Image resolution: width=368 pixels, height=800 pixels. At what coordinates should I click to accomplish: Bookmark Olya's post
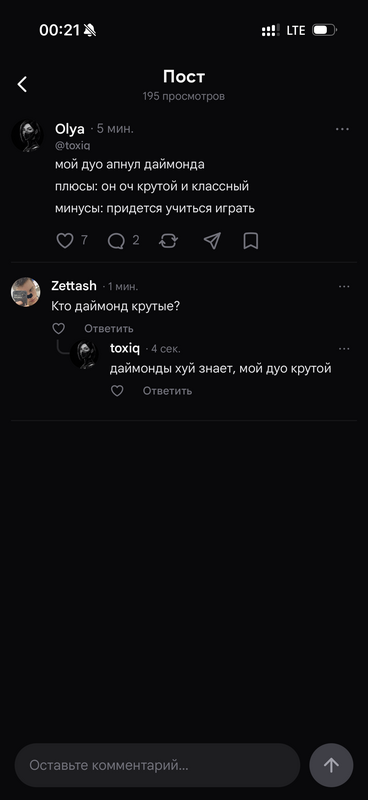tap(251, 241)
